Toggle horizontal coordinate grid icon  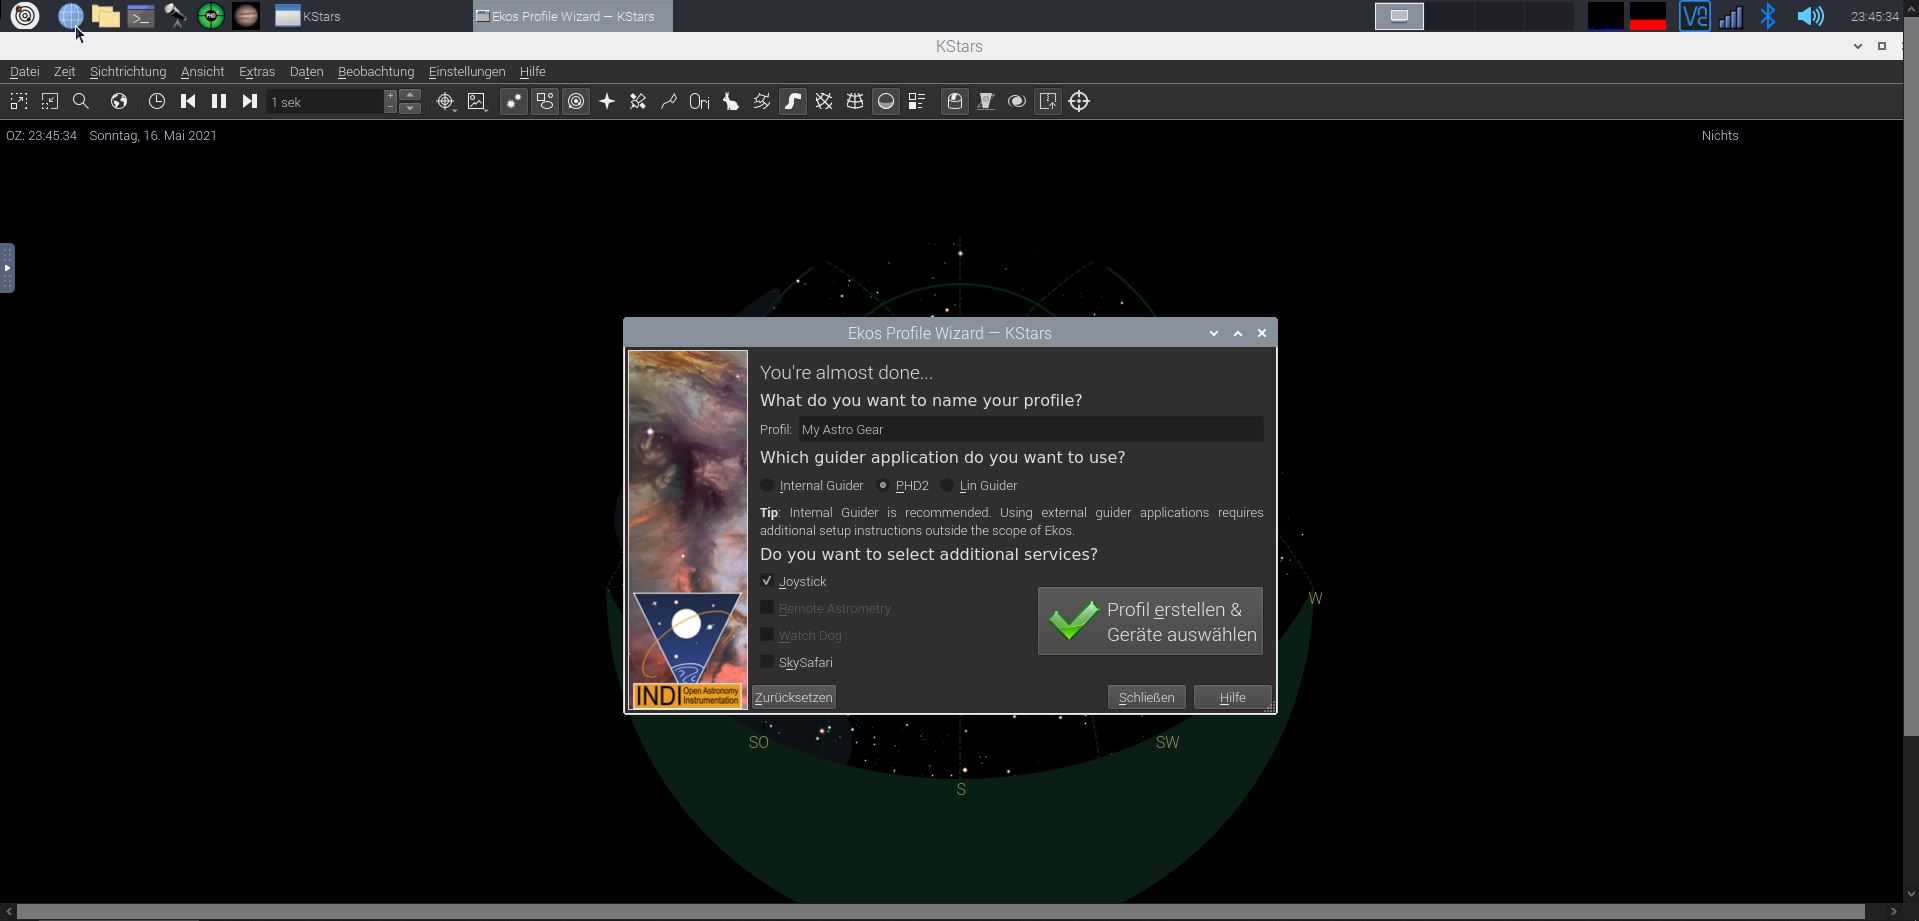tap(855, 101)
